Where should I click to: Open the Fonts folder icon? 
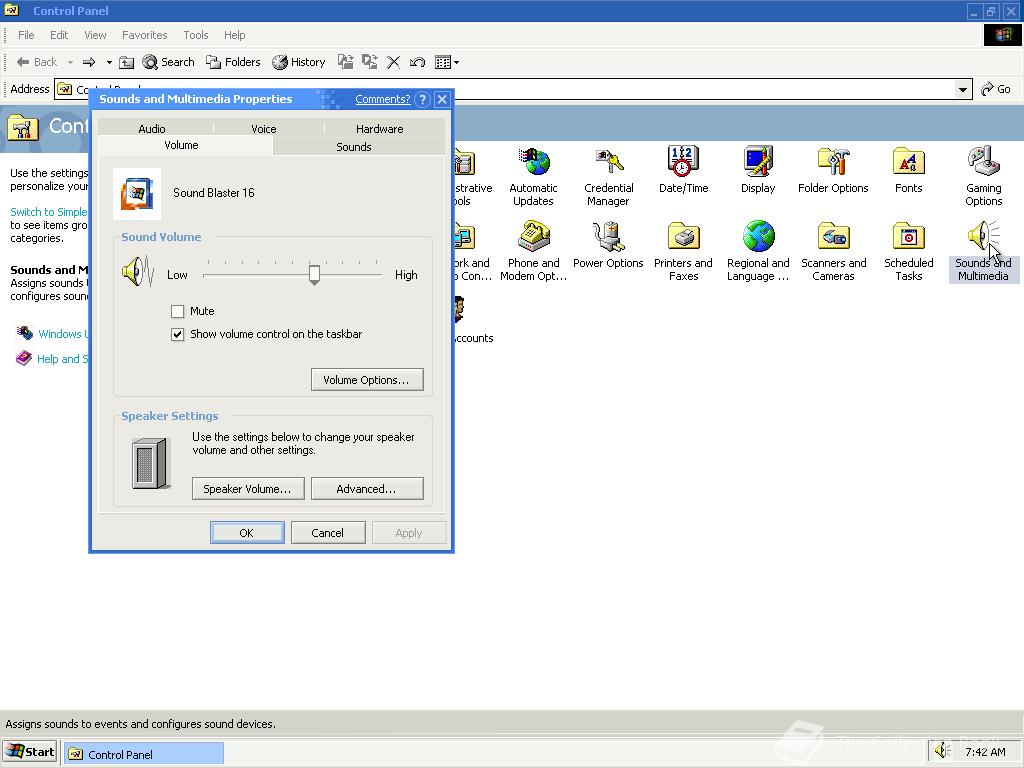tap(908, 170)
